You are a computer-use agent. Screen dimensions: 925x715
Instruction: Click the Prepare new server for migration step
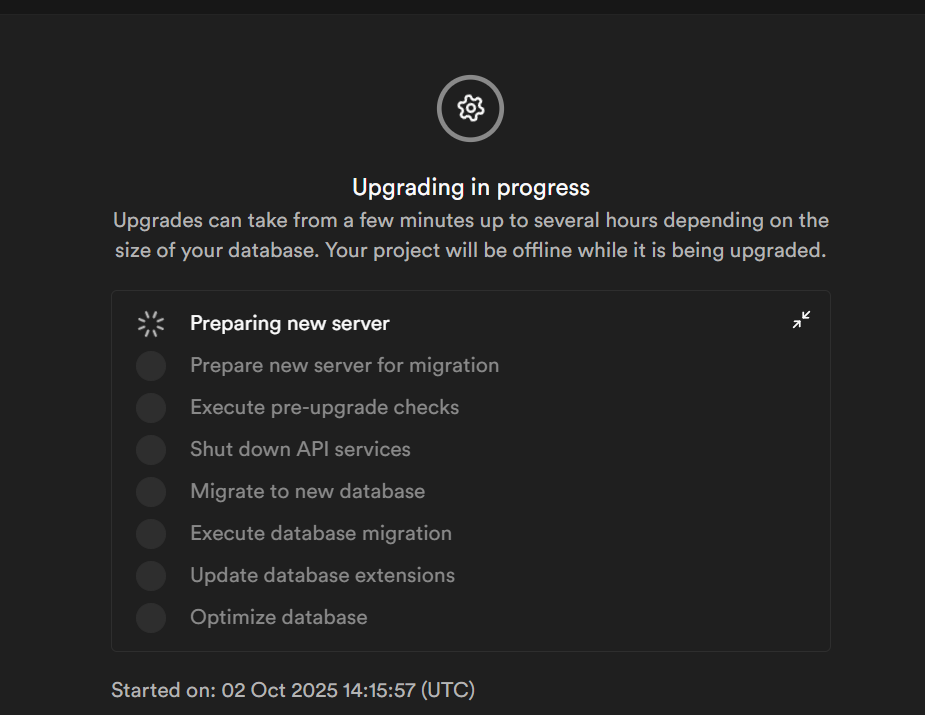click(344, 366)
